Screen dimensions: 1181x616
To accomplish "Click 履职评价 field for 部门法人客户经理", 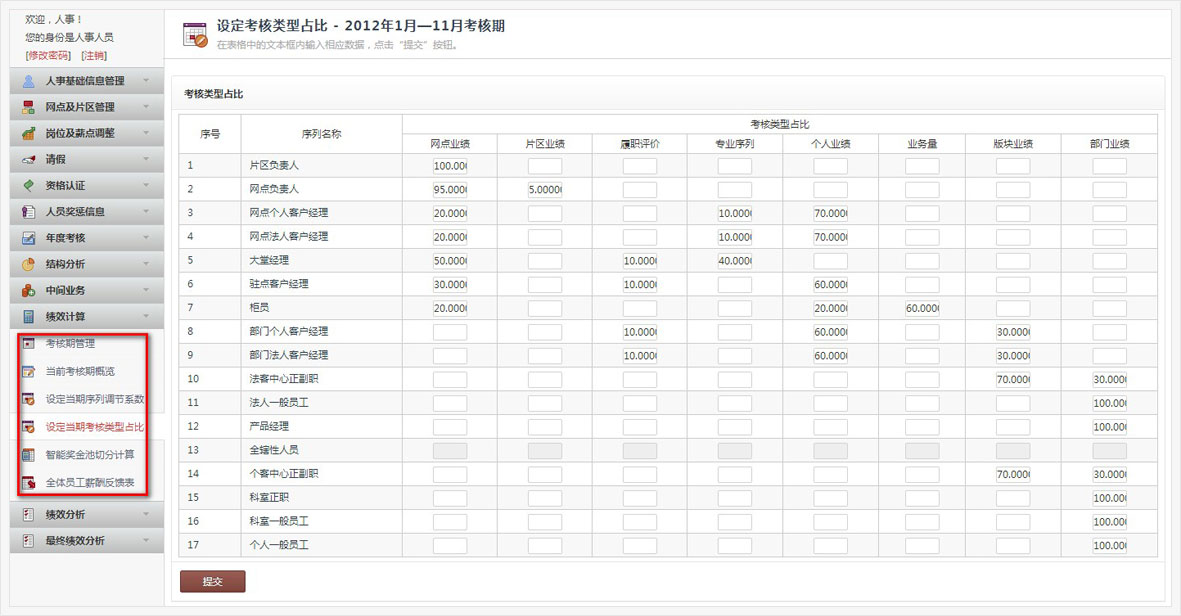I will coord(639,355).
